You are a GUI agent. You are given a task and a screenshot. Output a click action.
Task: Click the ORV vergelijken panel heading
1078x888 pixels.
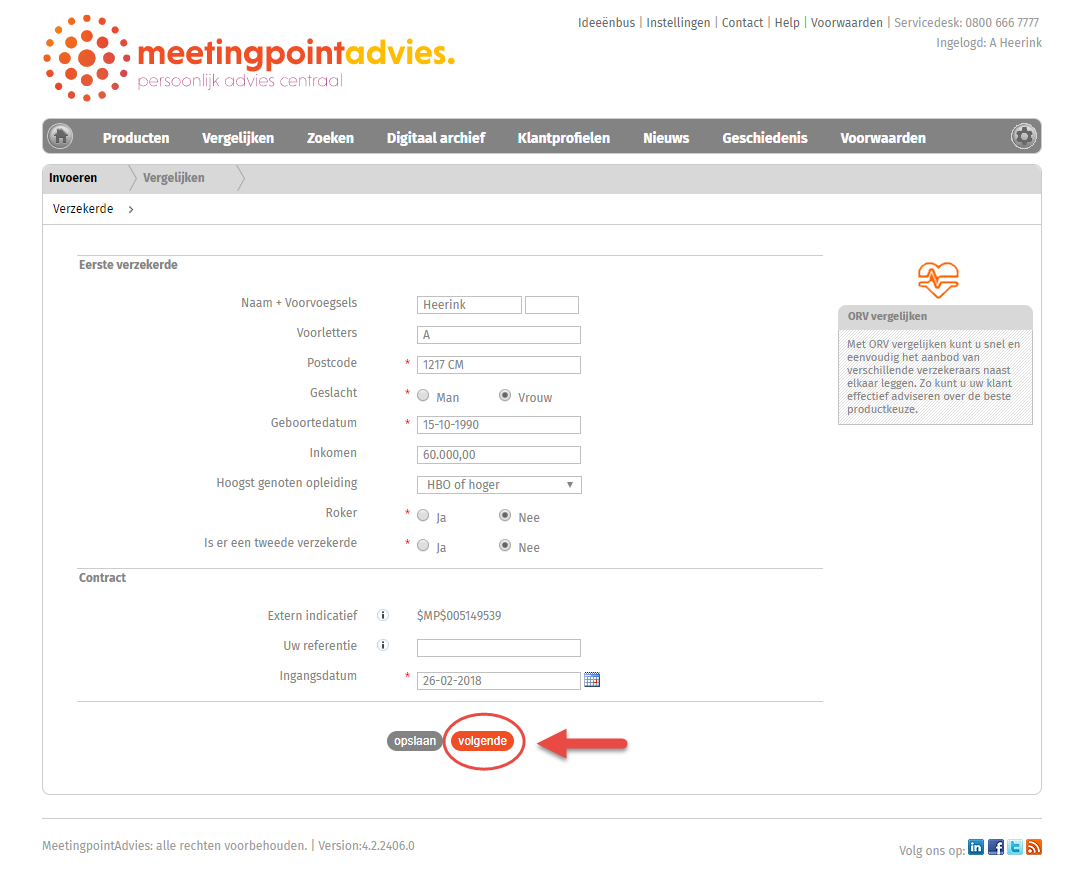pyautogui.click(x=887, y=317)
